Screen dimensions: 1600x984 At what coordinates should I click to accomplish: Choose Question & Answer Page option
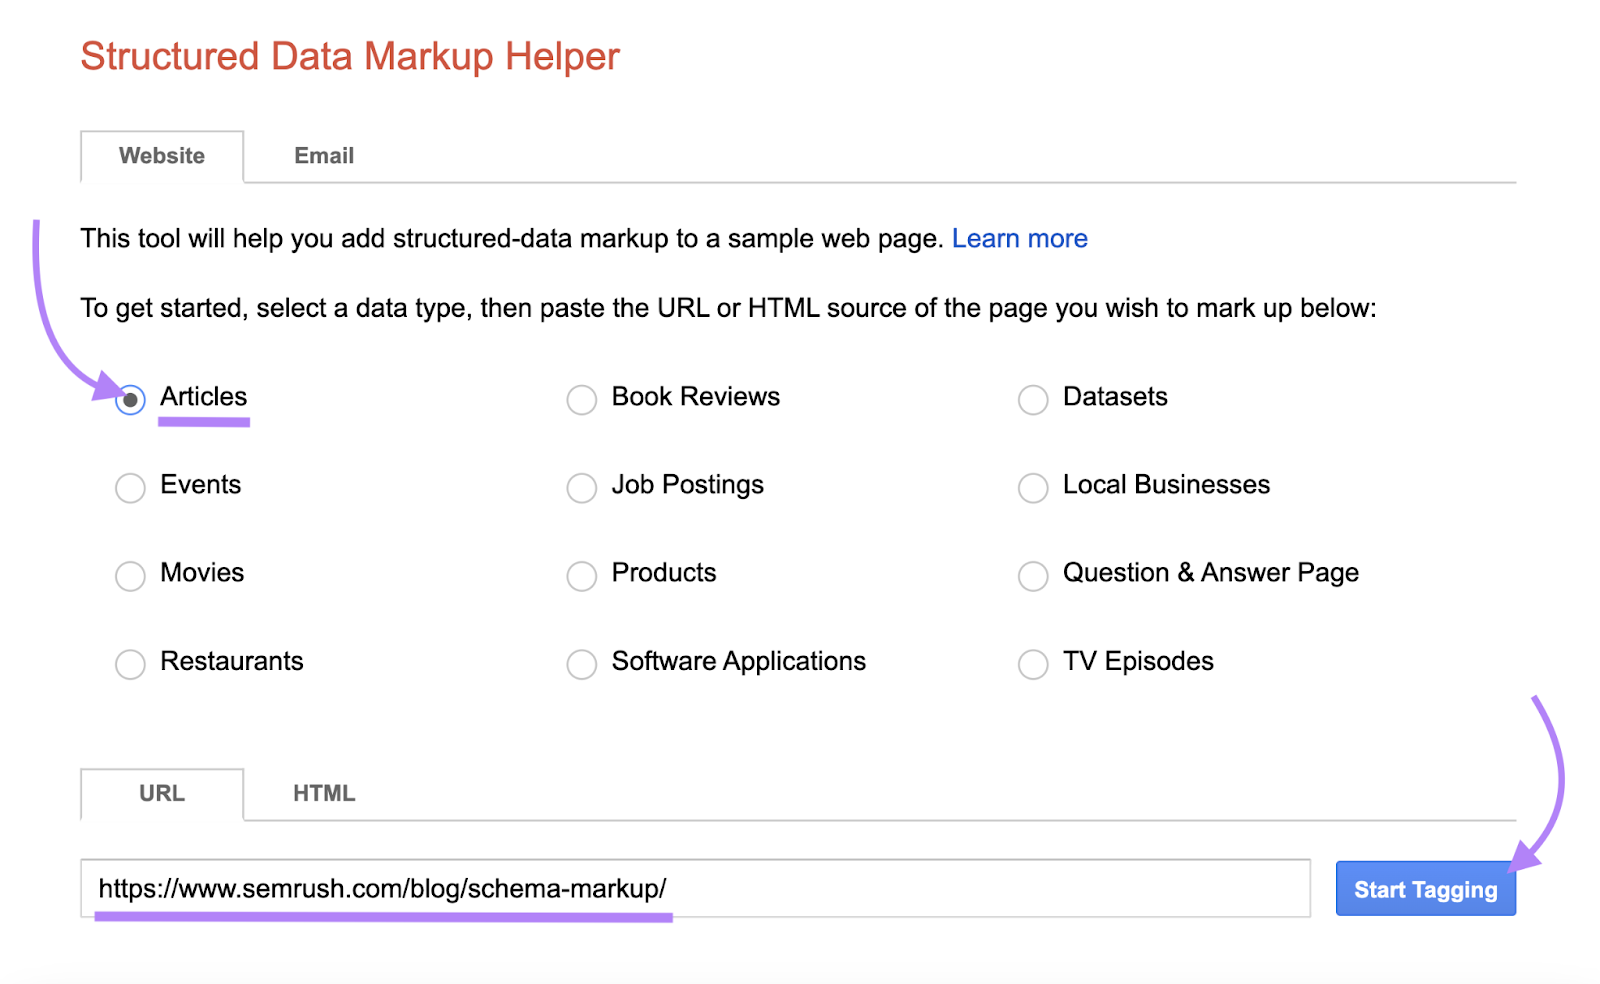pyautogui.click(x=1033, y=576)
